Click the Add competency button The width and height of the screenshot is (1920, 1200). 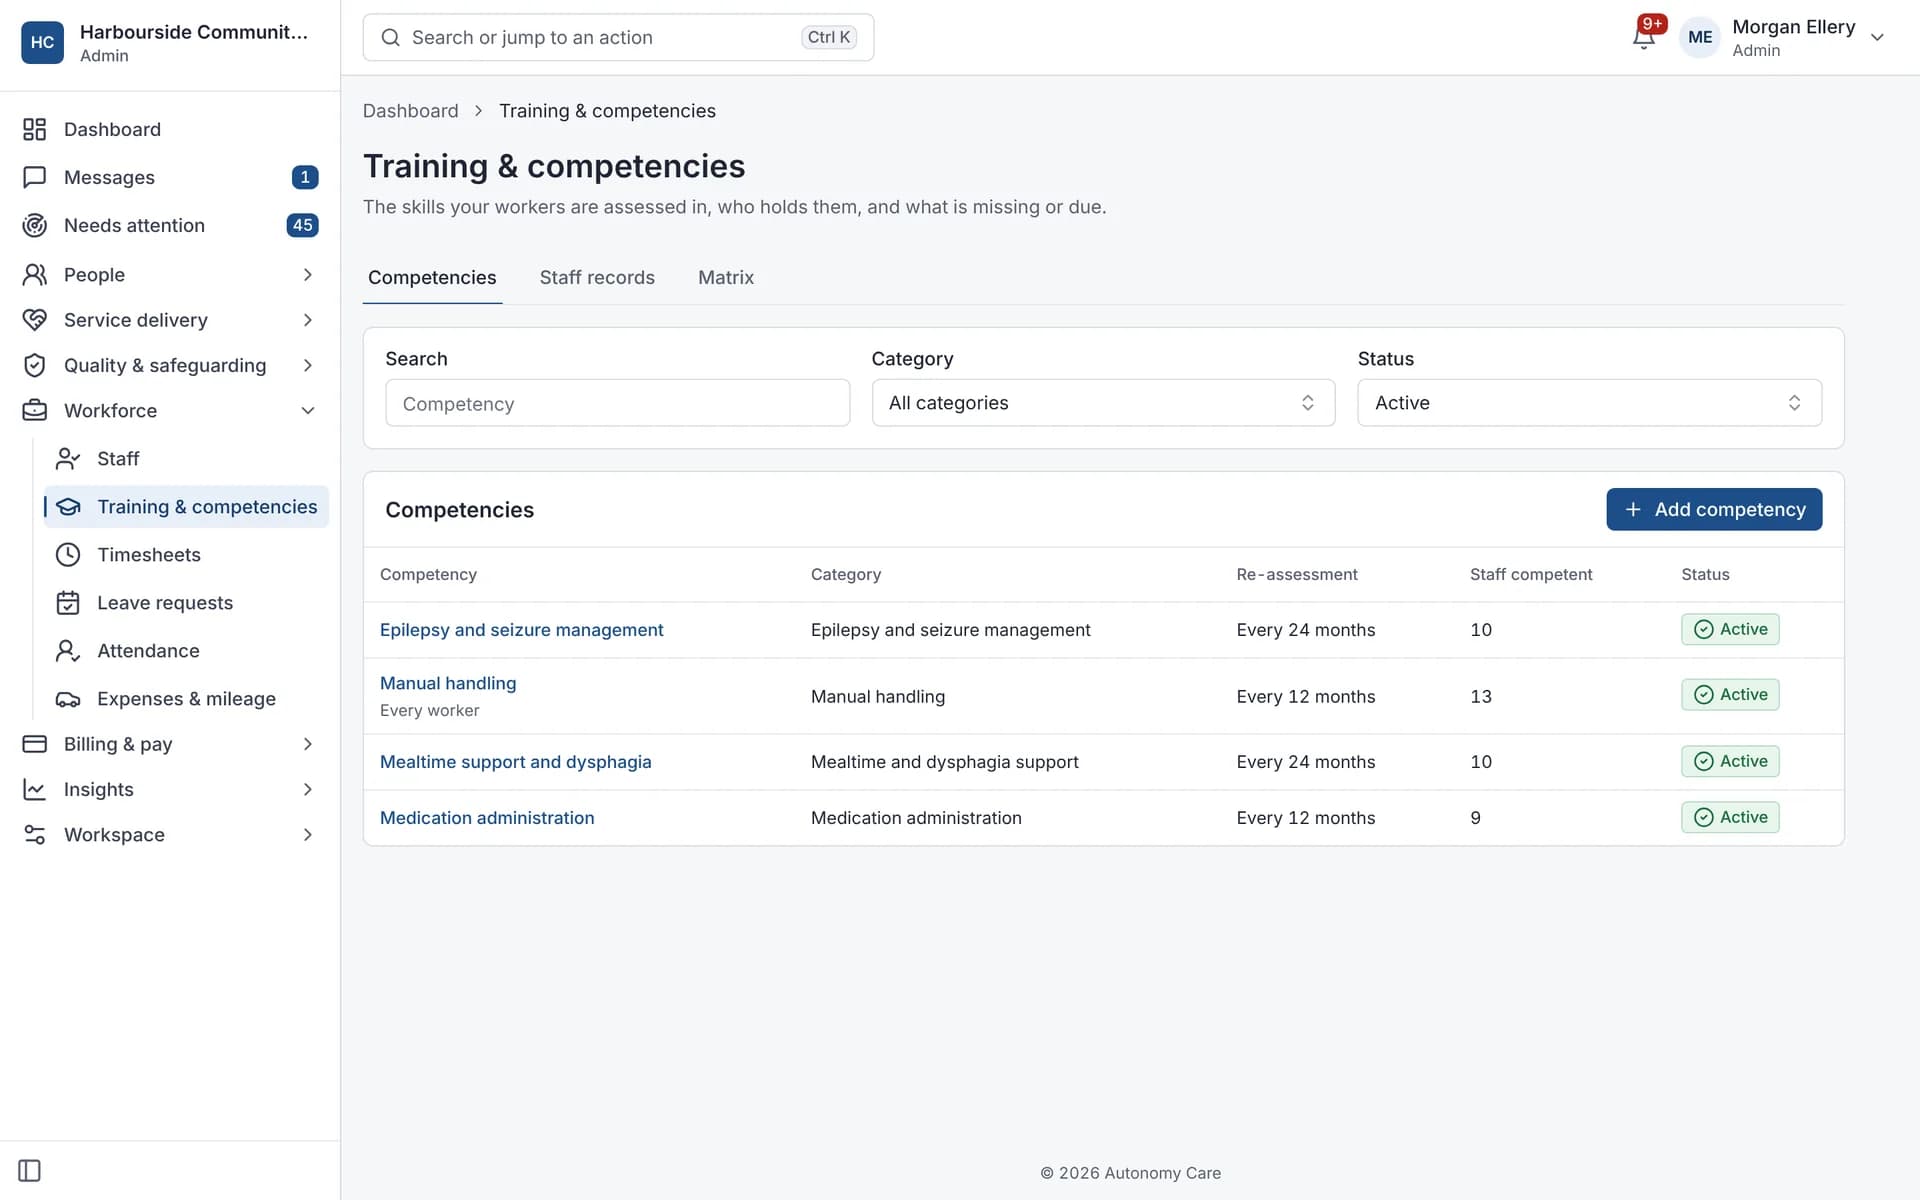[1714, 509]
